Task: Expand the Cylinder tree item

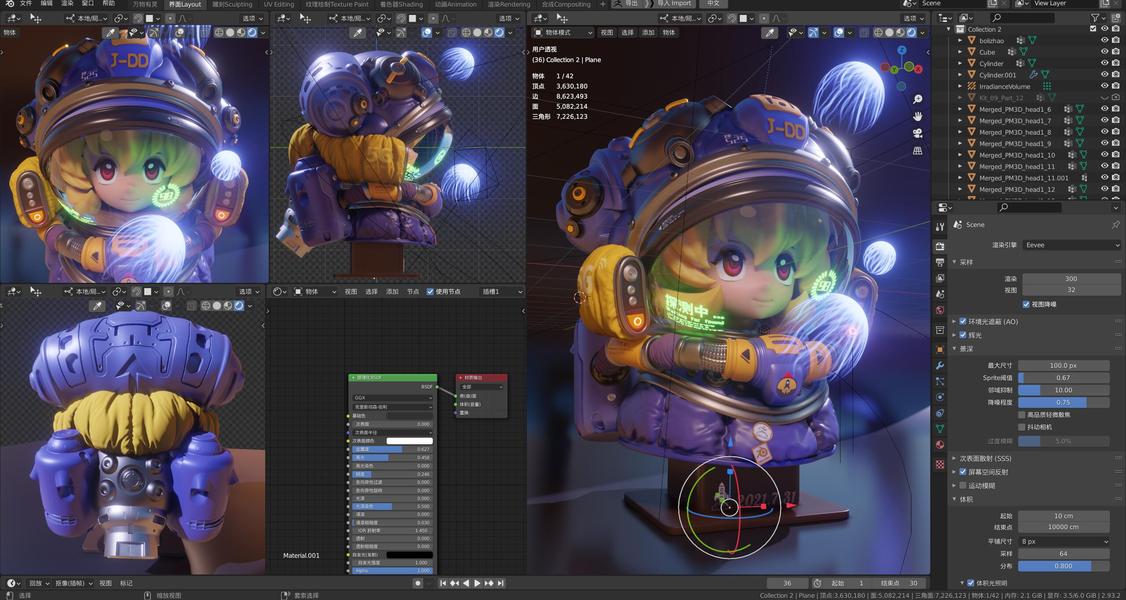Action: click(x=961, y=63)
